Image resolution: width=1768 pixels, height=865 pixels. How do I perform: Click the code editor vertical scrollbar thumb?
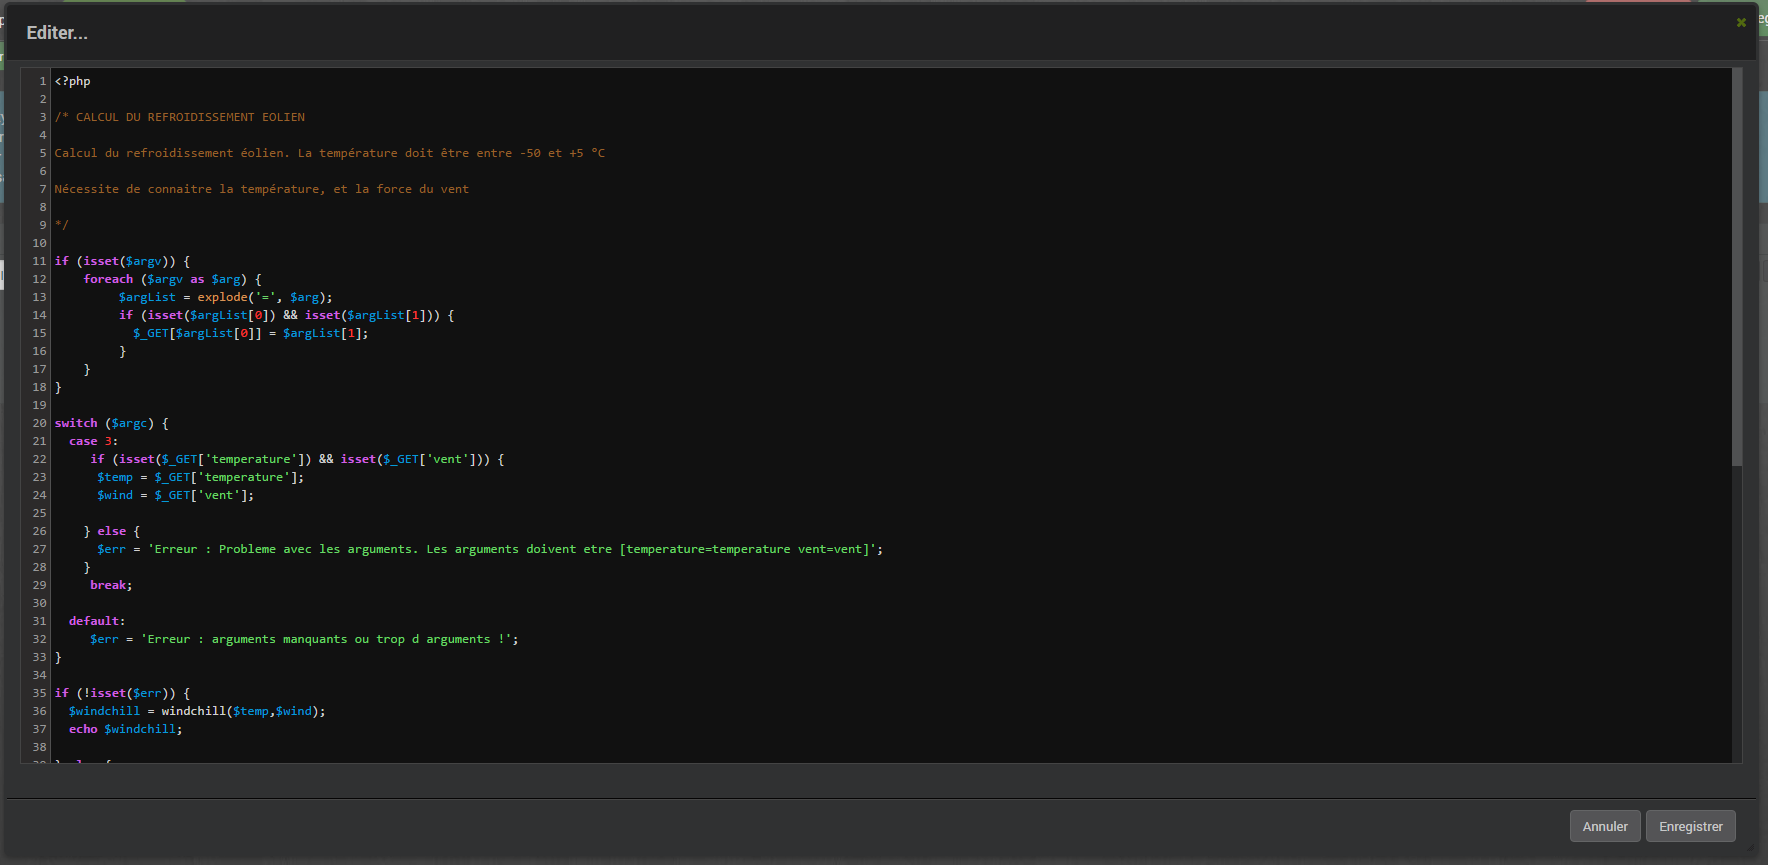pyautogui.click(x=1737, y=267)
